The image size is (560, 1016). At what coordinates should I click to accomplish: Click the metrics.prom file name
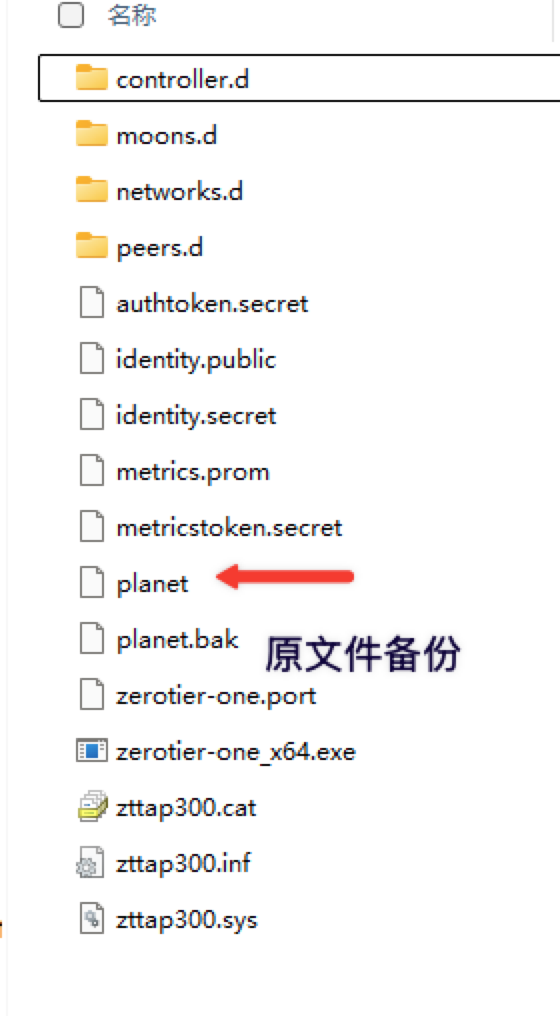[193, 472]
